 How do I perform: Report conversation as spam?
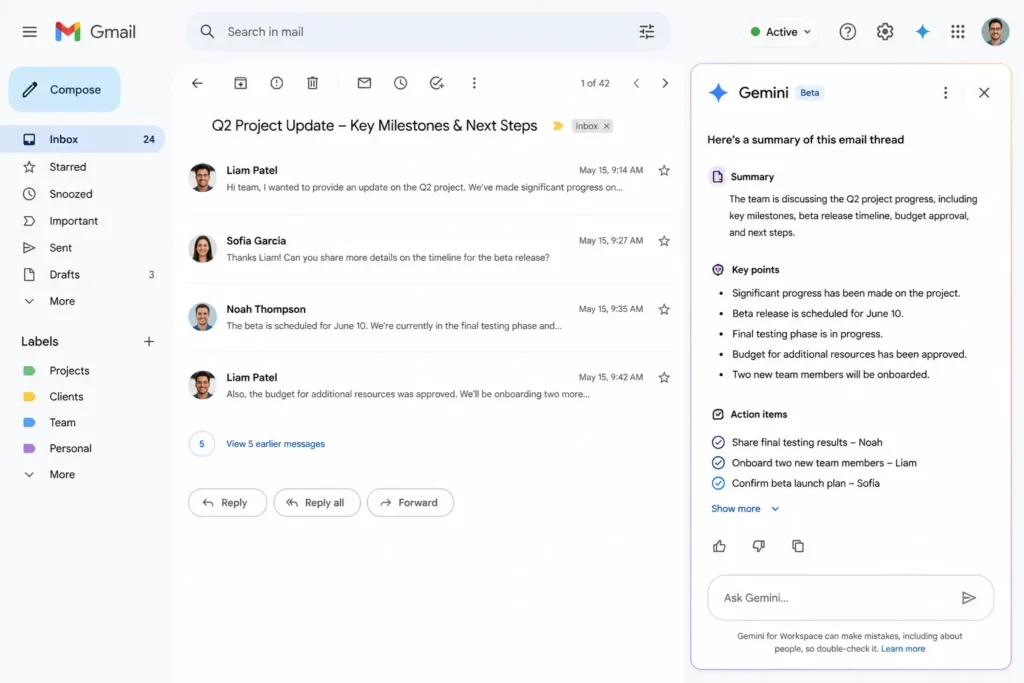276,83
